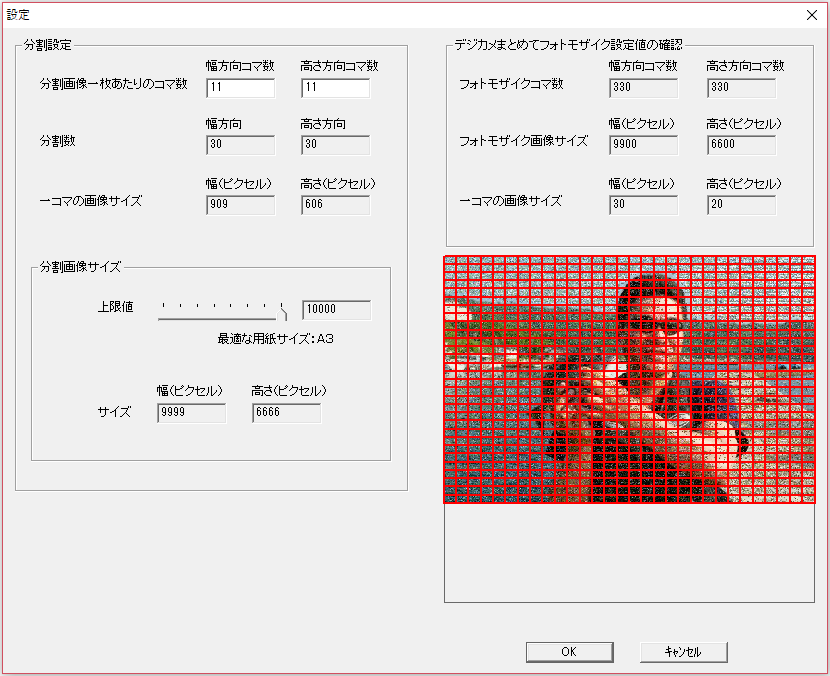The width and height of the screenshot is (830, 676).
Task: Click the デジカメまとめてフォトモザイク設定値の確認 group title
Action: (x=569, y=45)
